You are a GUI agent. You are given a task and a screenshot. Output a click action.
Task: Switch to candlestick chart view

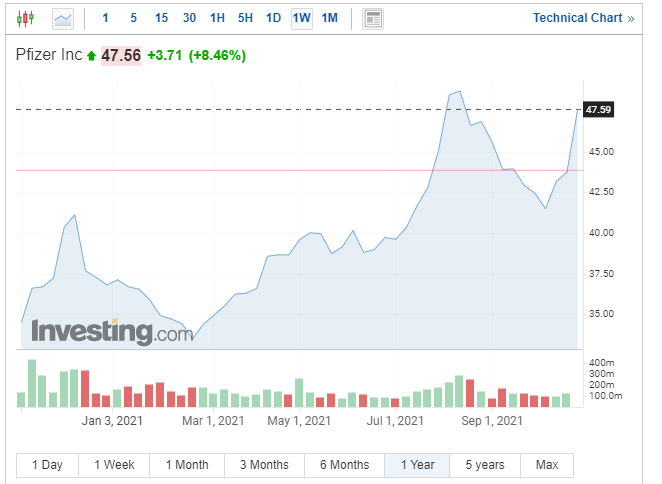25,19
